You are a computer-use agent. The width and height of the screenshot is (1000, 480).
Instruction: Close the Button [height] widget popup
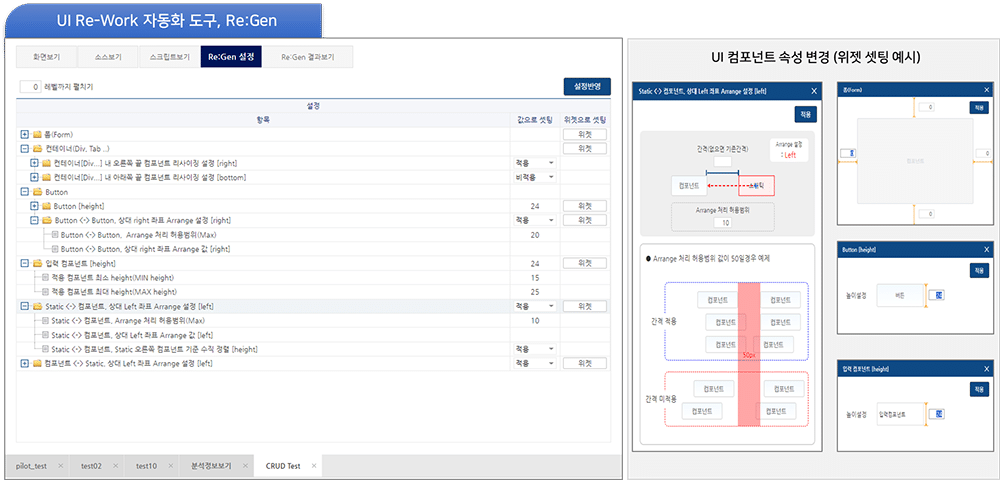[987, 250]
